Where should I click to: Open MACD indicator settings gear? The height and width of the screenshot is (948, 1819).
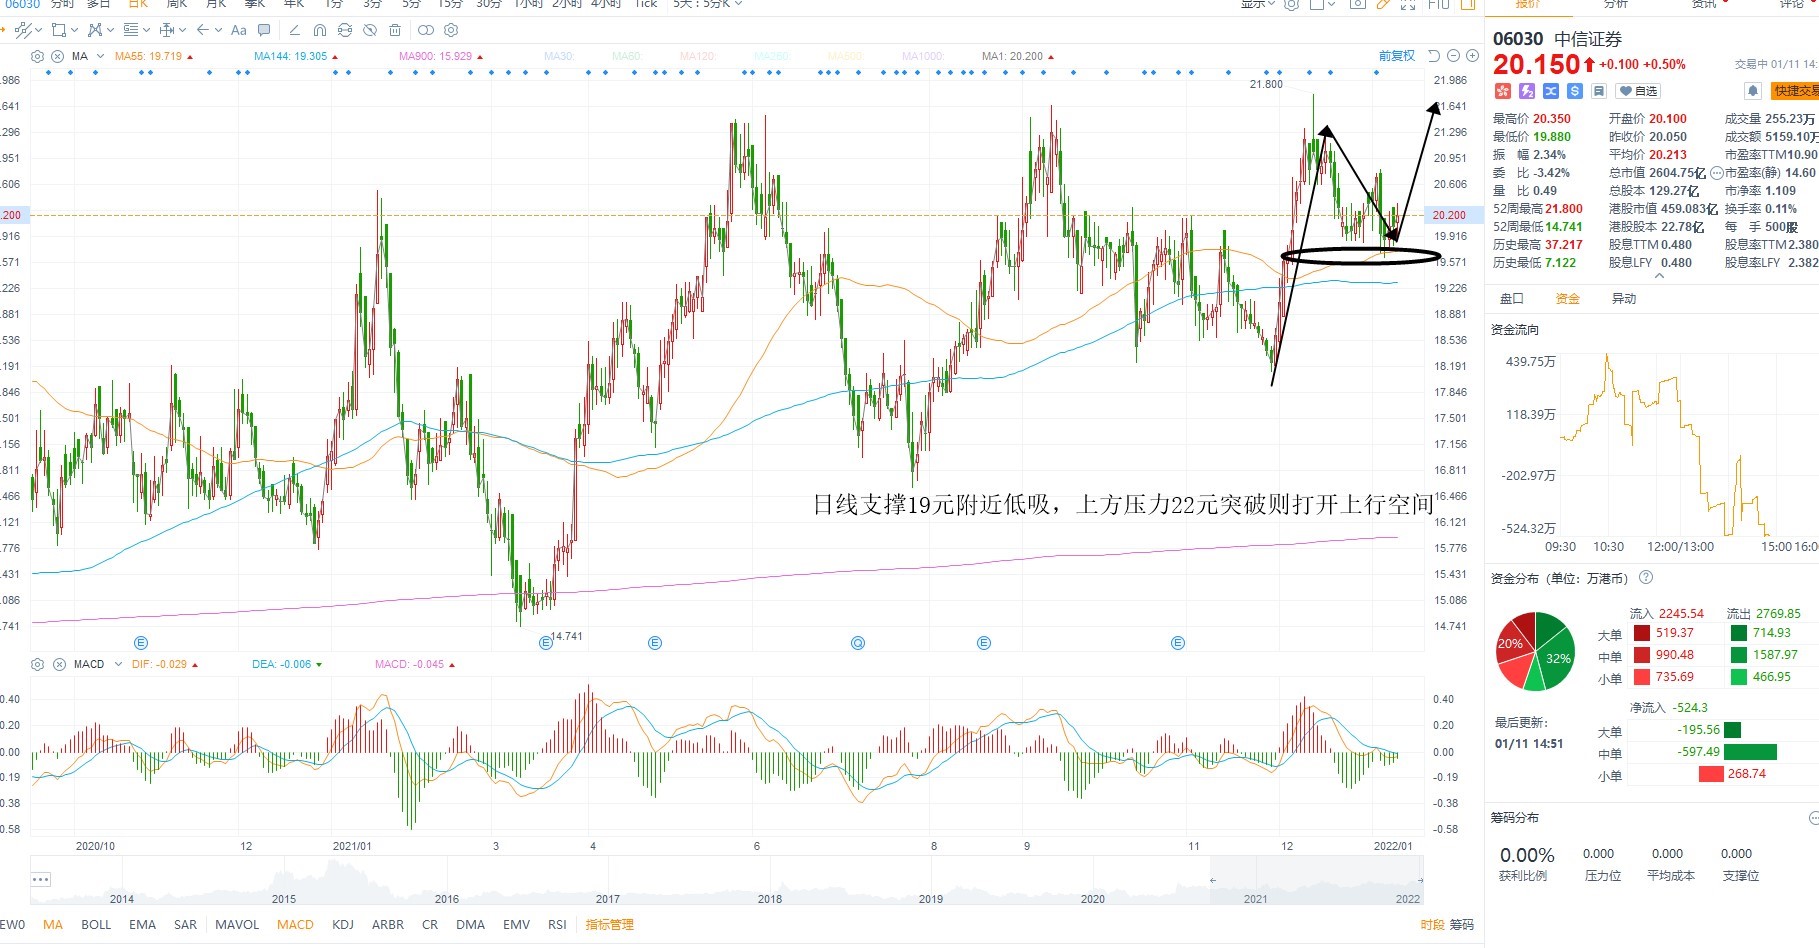pos(37,664)
